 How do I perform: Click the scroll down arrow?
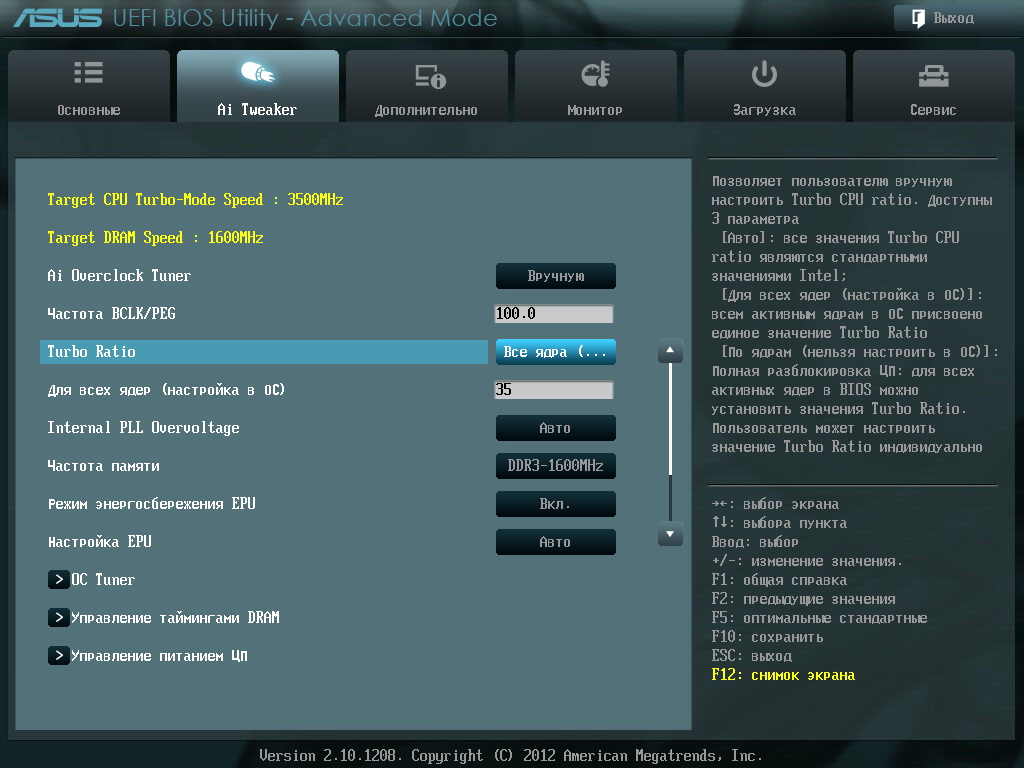pos(670,534)
